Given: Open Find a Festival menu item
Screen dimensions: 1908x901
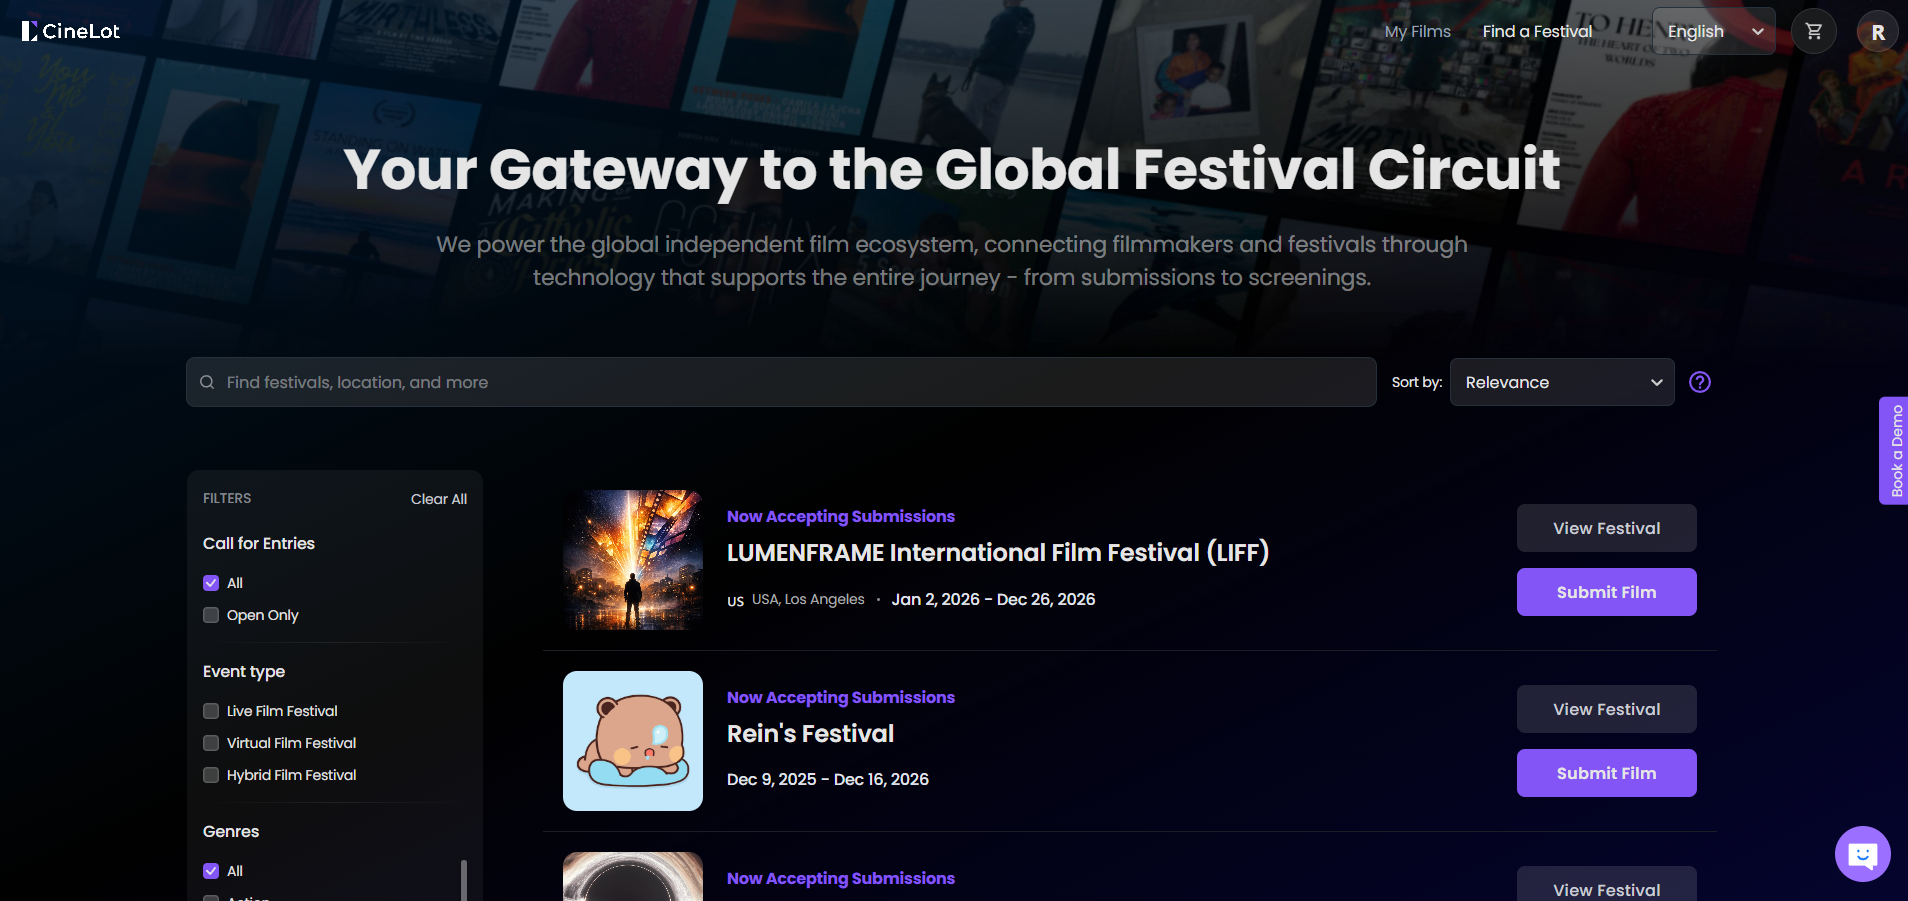Looking at the screenshot, I should point(1537,31).
